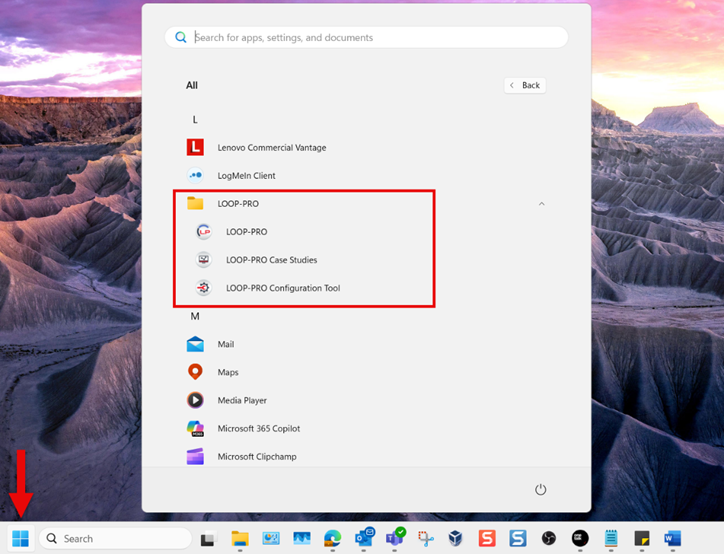The width and height of the screenshot is (724, 554).
Task: Launch Media Player
Action: pos(243,400)
